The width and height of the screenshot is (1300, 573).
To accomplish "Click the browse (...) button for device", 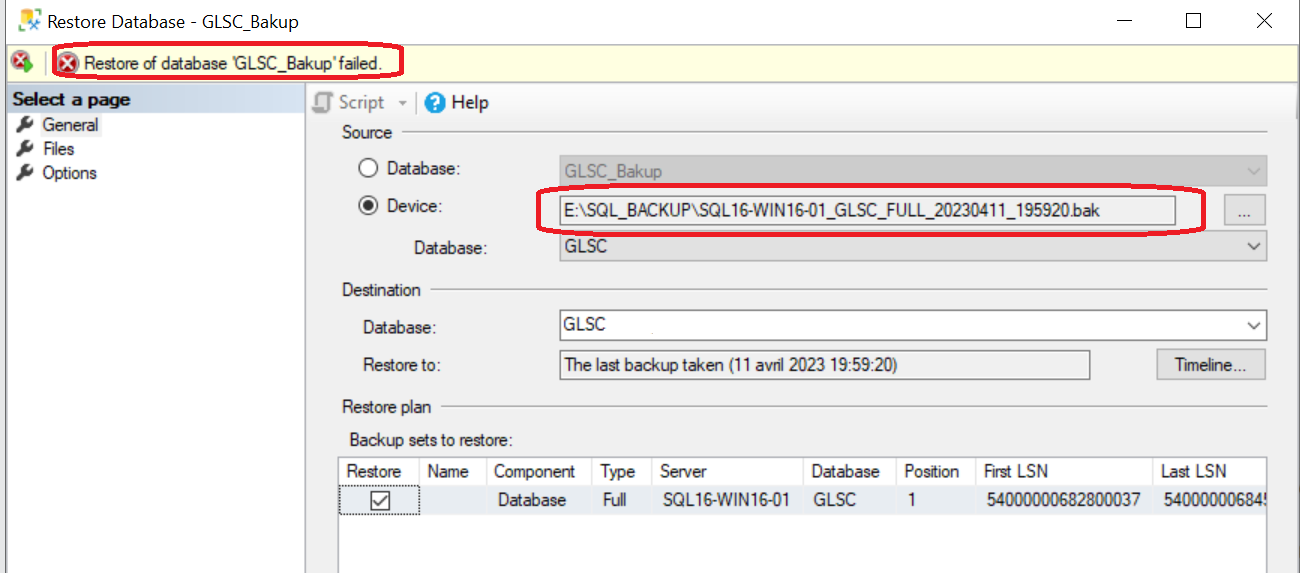I will click(x=1244, y=210).
